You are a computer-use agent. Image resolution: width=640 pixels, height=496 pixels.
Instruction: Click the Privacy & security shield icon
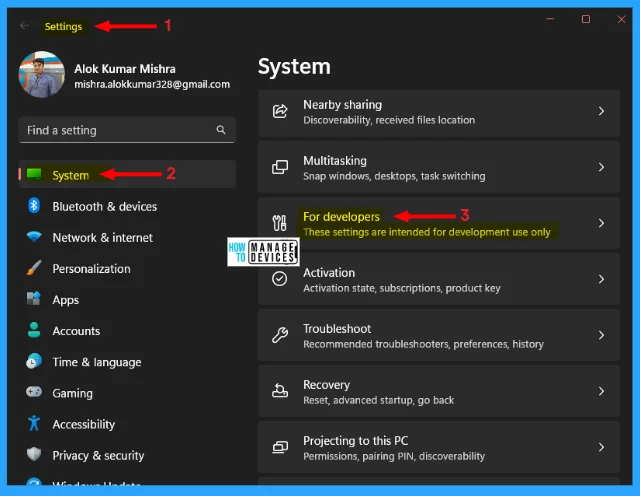[x=34, y=454]
